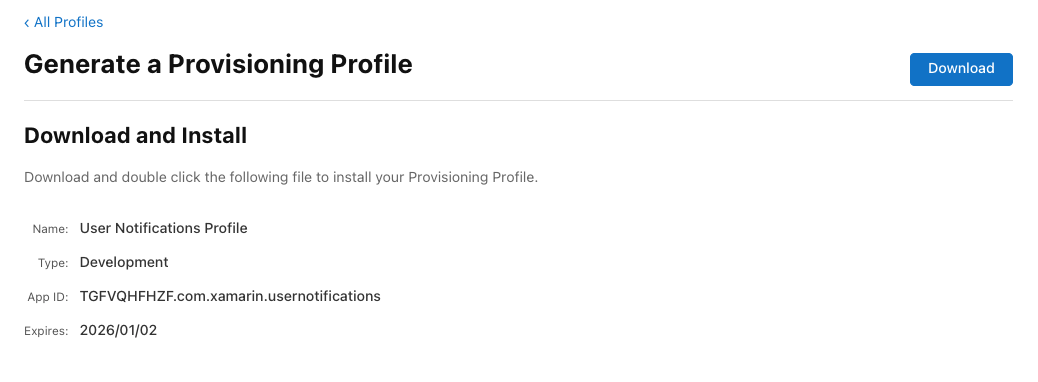
Task: Go back via the All Profiles link
Action: [64, 23]
